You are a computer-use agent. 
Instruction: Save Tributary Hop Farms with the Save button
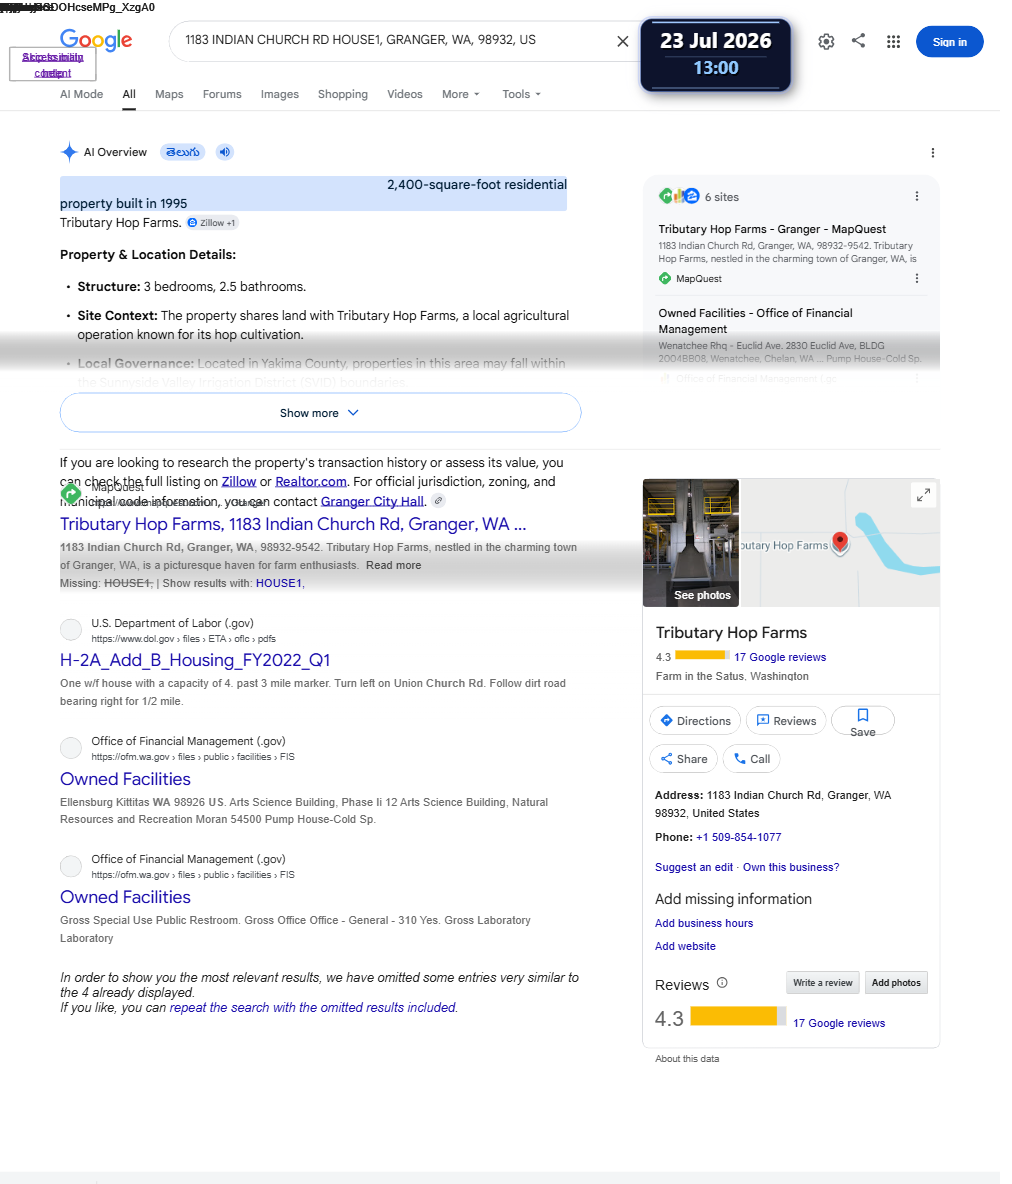[x=862, y=720]
